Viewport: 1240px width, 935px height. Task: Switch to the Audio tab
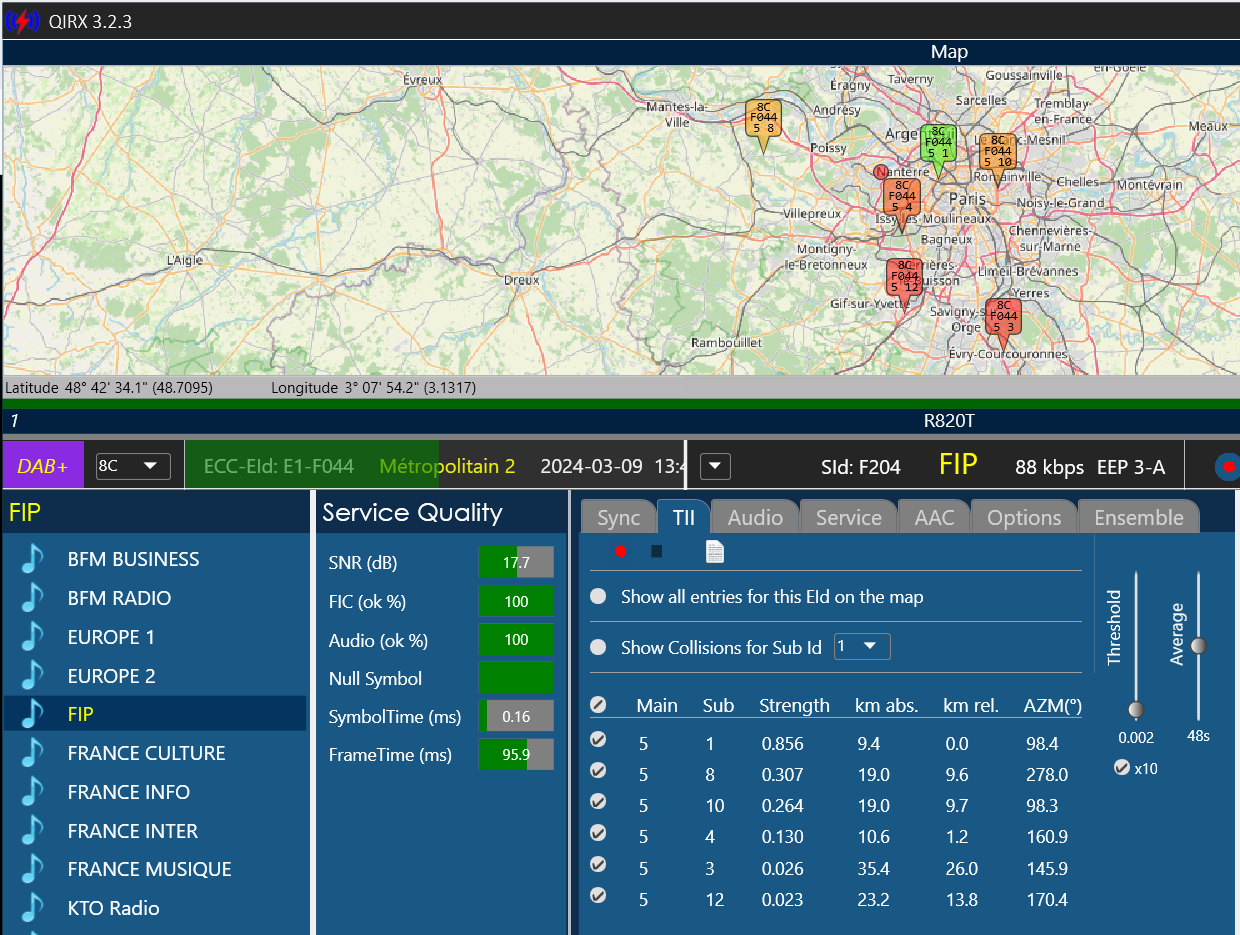755,517
